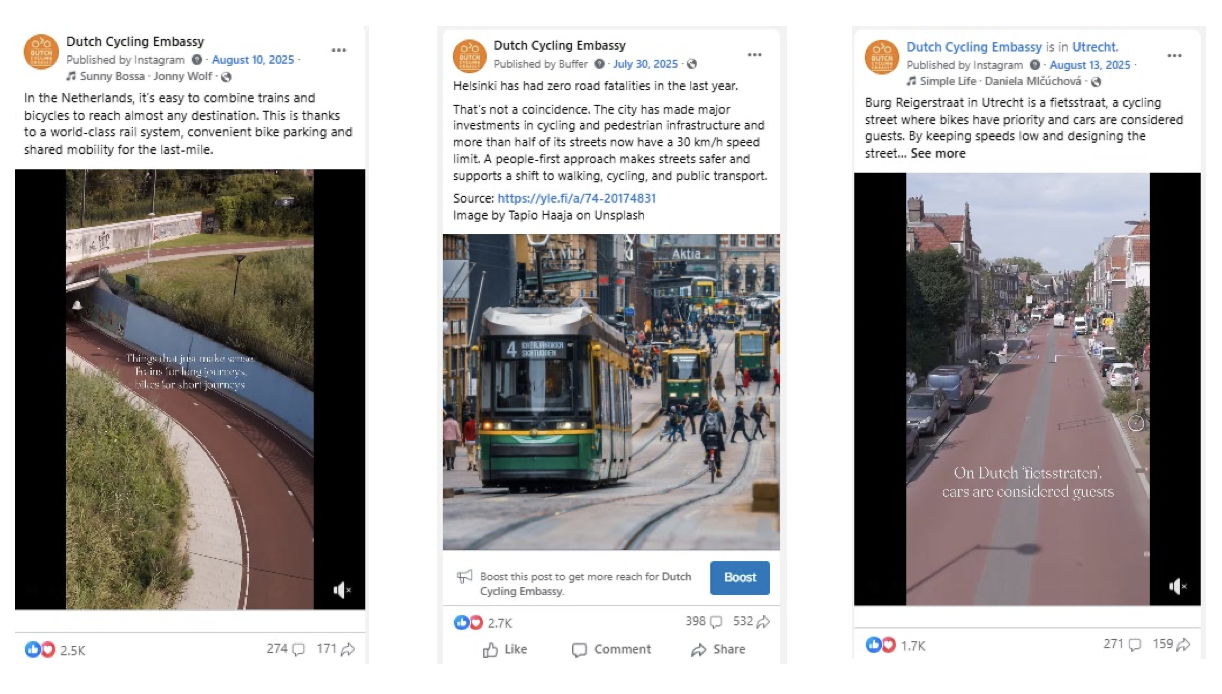Unmute the fietsstraat video
Screen dimensions: 1222x694
1179,586
